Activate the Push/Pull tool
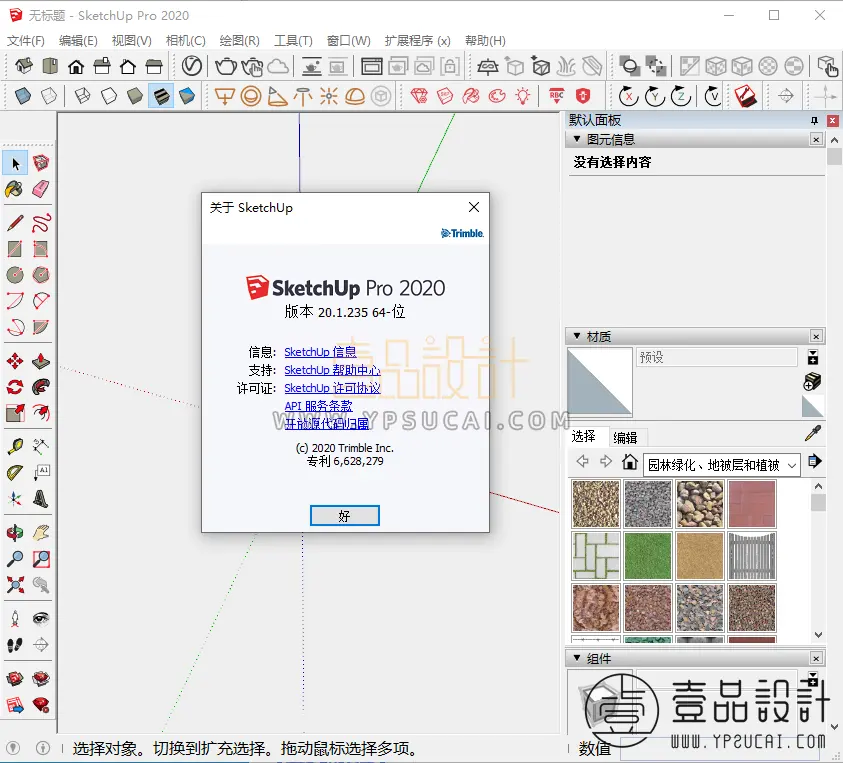The image size is (843, 763). (x=41, y=361)
